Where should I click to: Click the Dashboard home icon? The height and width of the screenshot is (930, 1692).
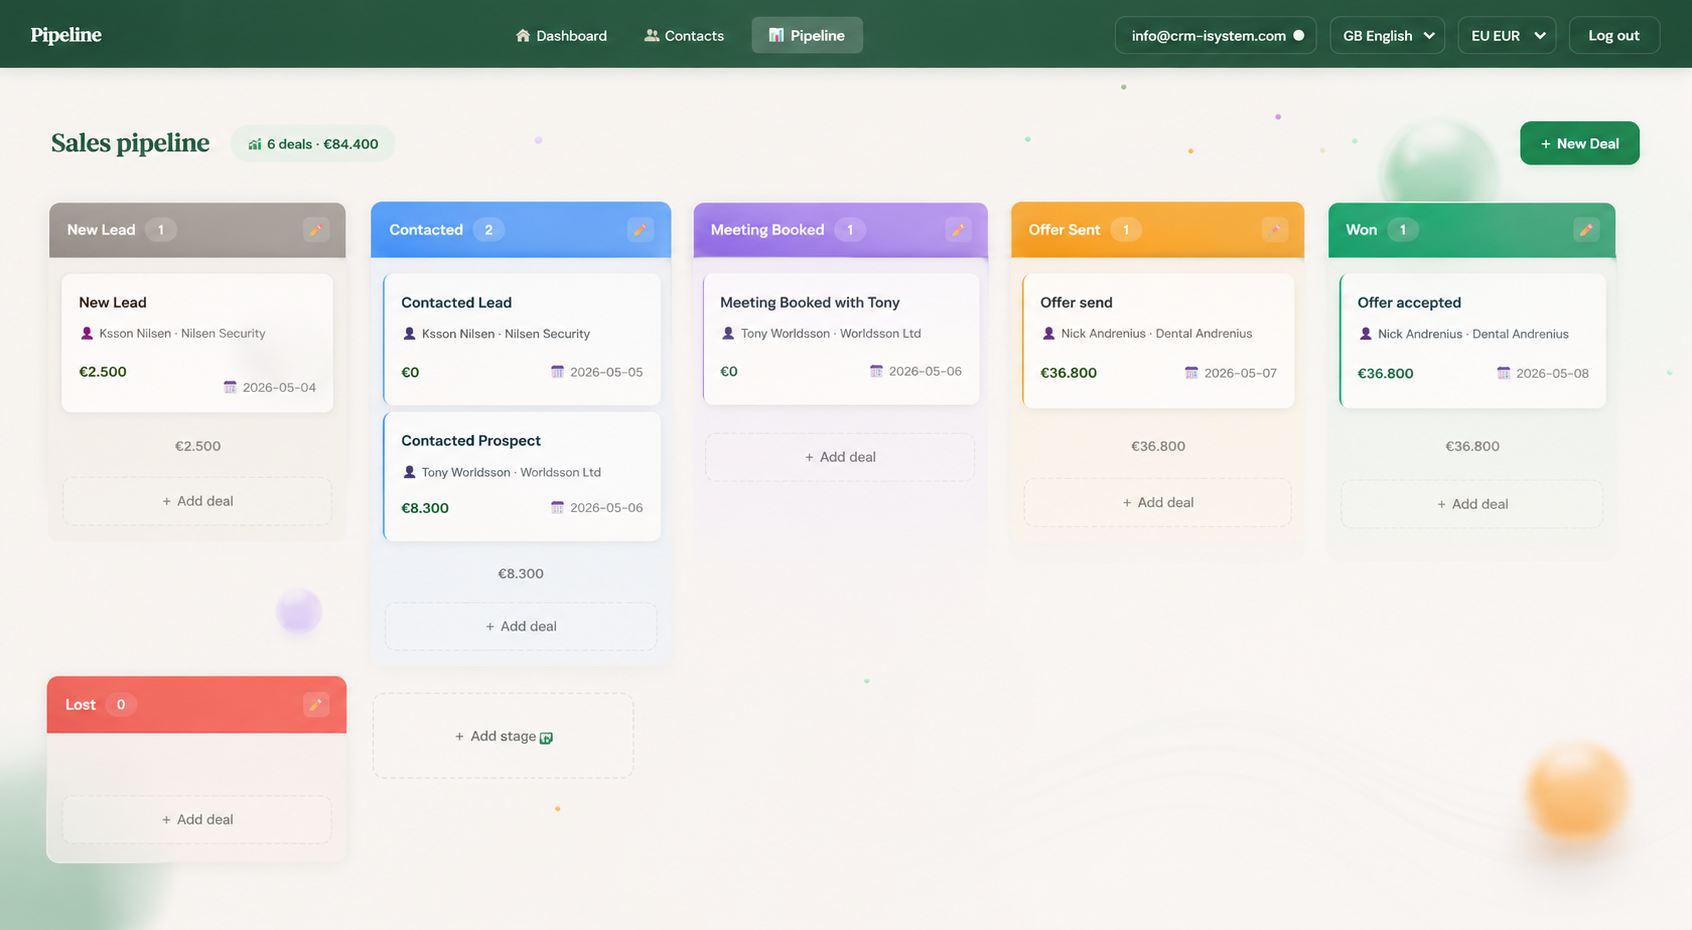coord(523,35)
